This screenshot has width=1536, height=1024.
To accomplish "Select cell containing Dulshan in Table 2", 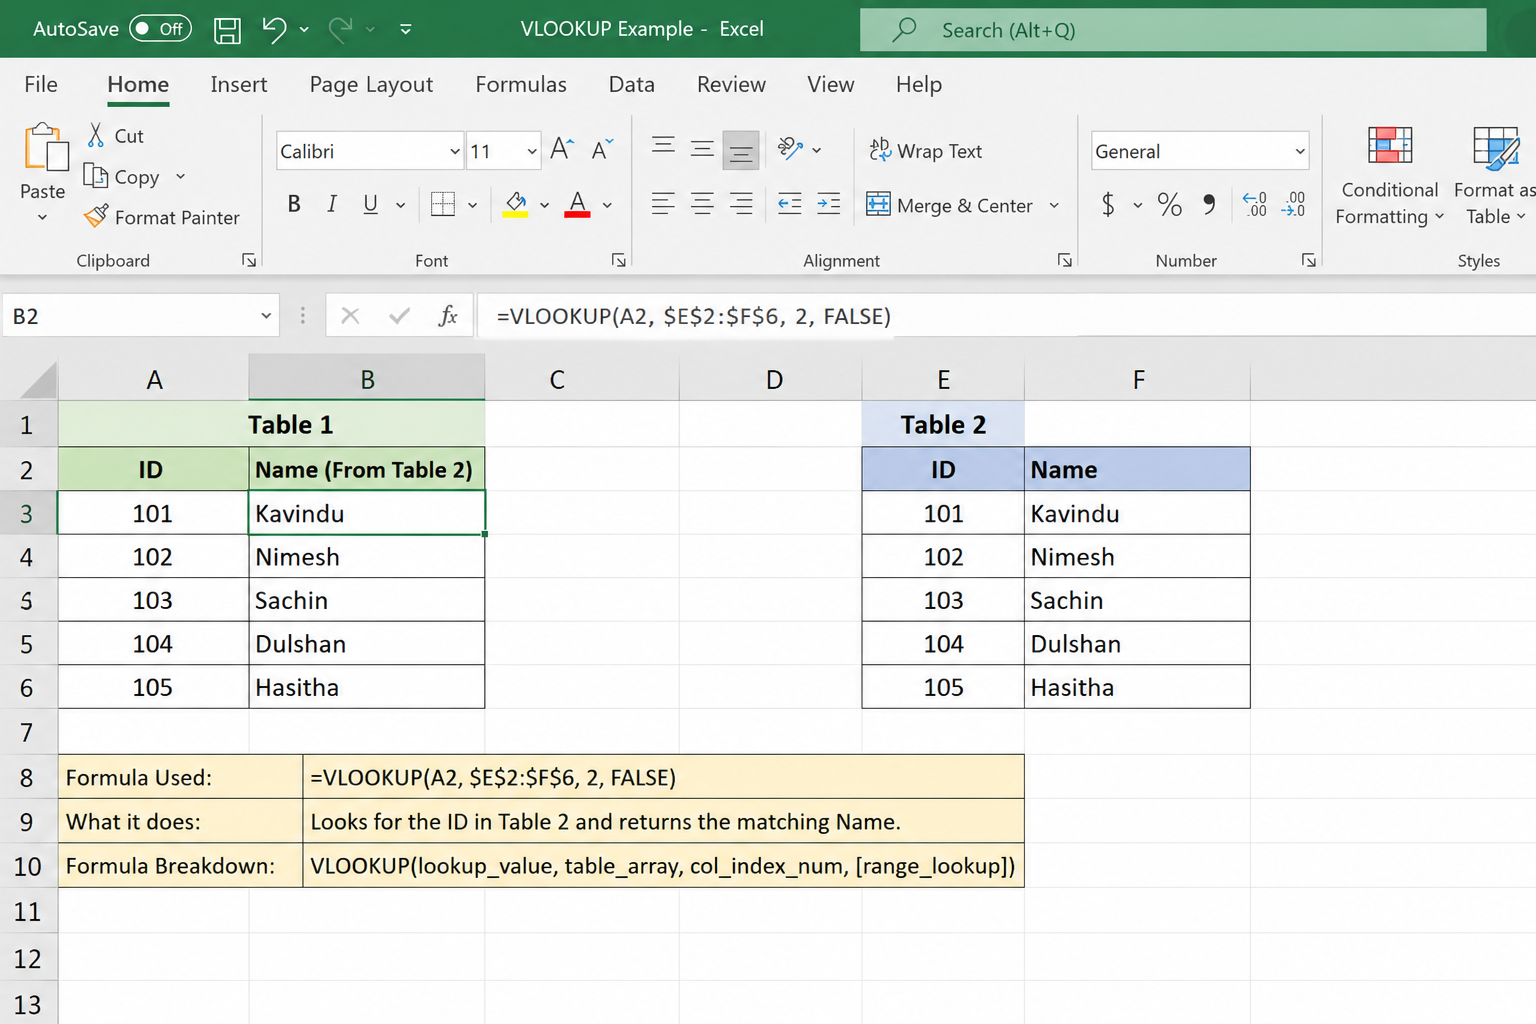I will click(1137, 643).
